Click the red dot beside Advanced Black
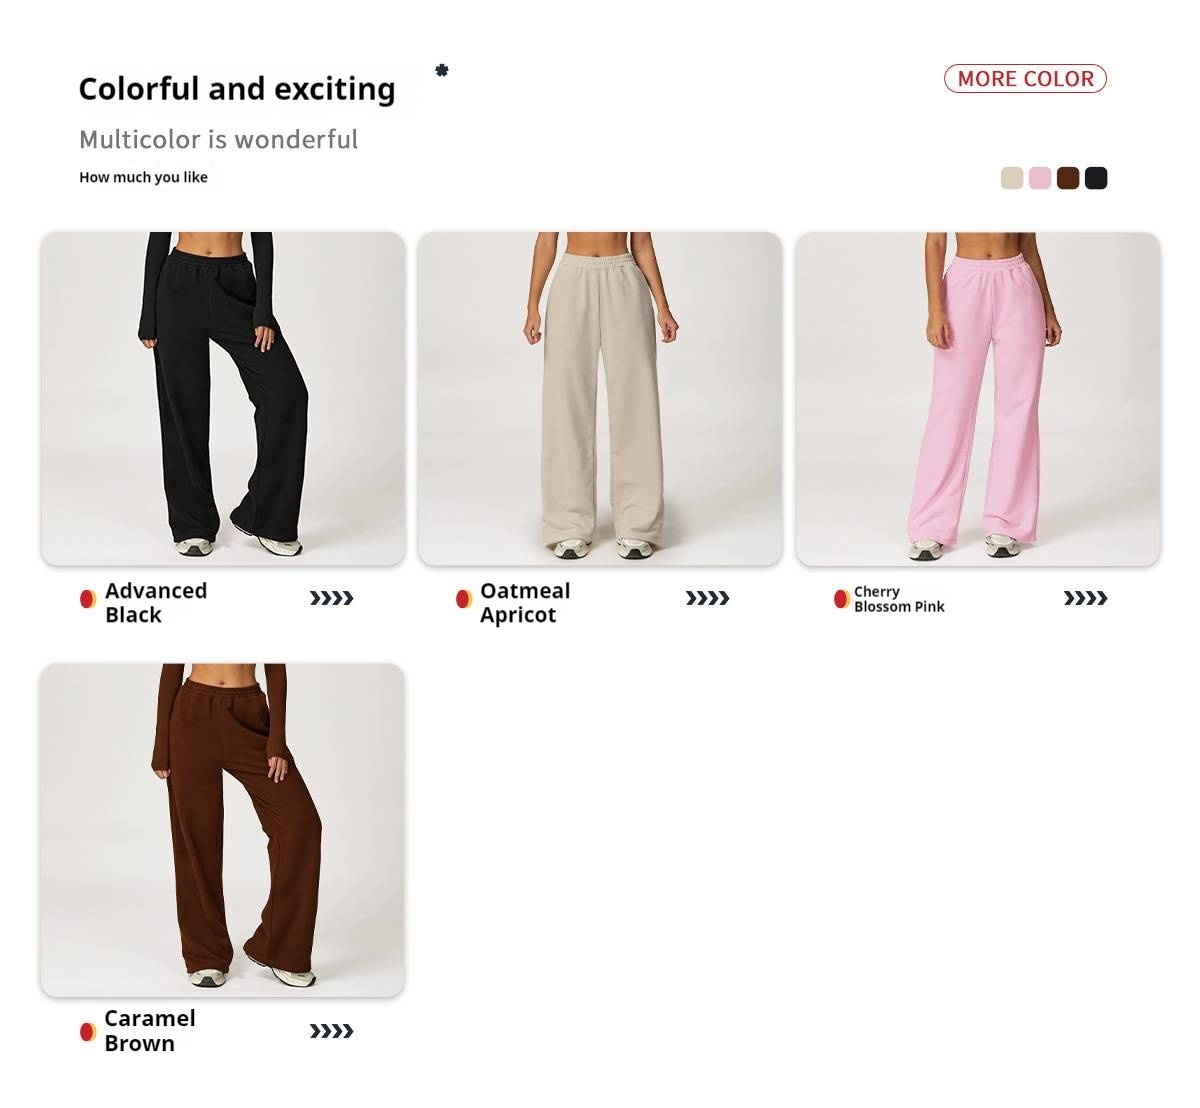 pyautogui.click(x=88, y=599)
